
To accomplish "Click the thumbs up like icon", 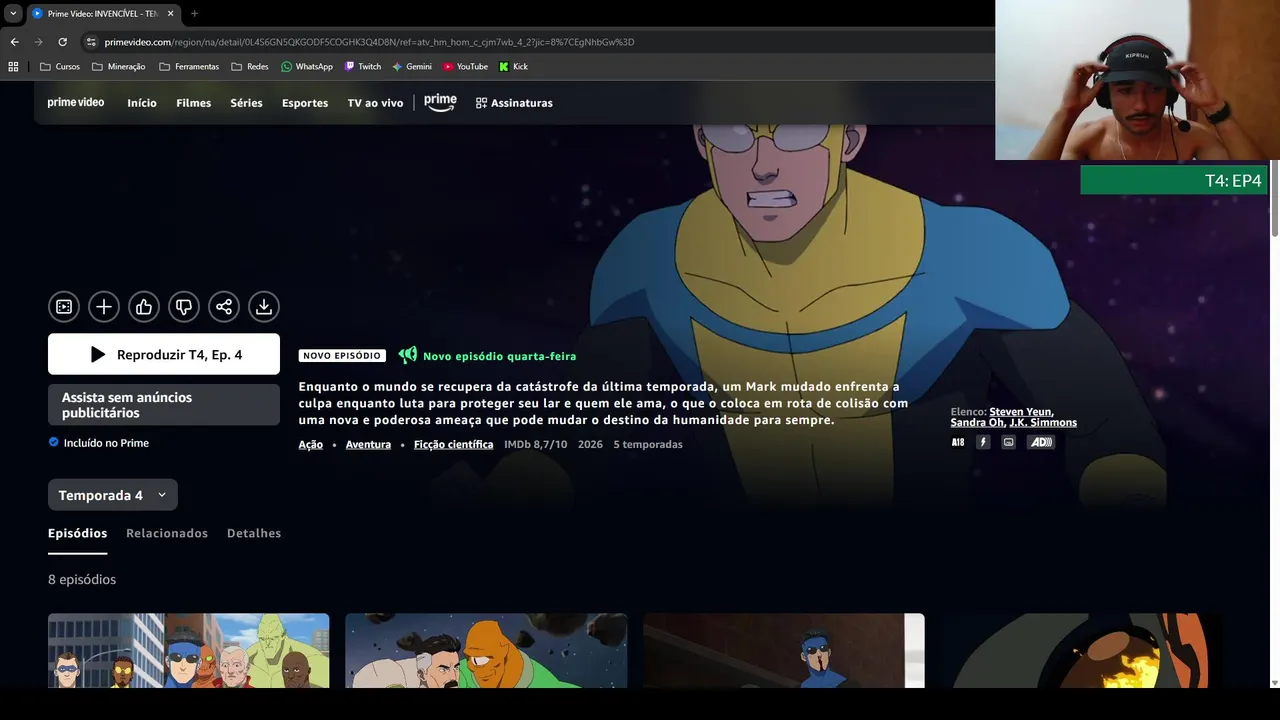I will click(x=144, y=307).
